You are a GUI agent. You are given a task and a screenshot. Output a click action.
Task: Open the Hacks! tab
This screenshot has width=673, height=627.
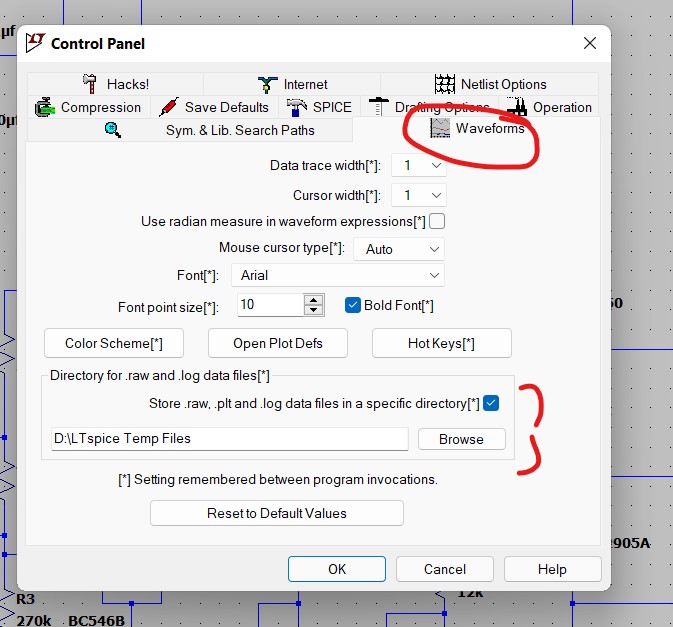[x=115, y=84]
